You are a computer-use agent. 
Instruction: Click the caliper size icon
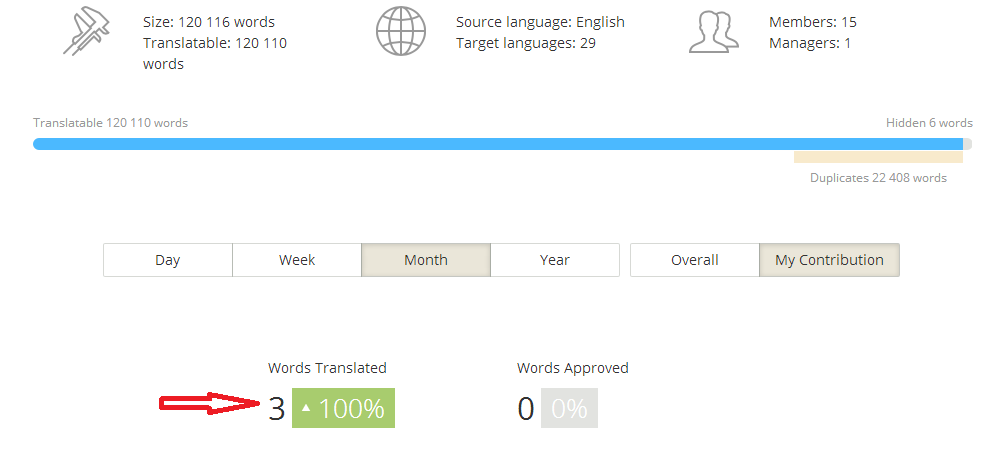87,33
